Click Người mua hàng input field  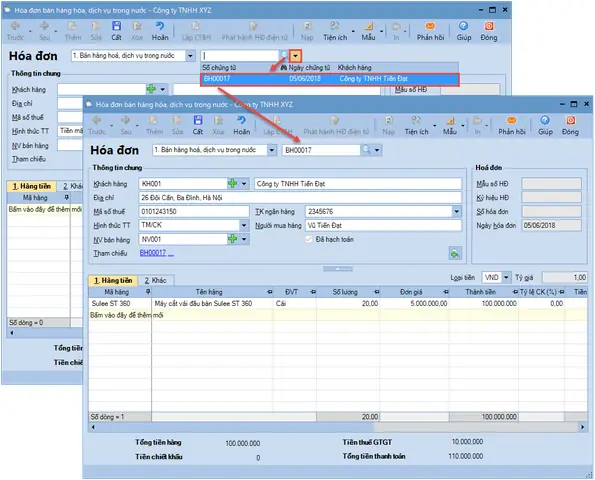tap(383, 225)
